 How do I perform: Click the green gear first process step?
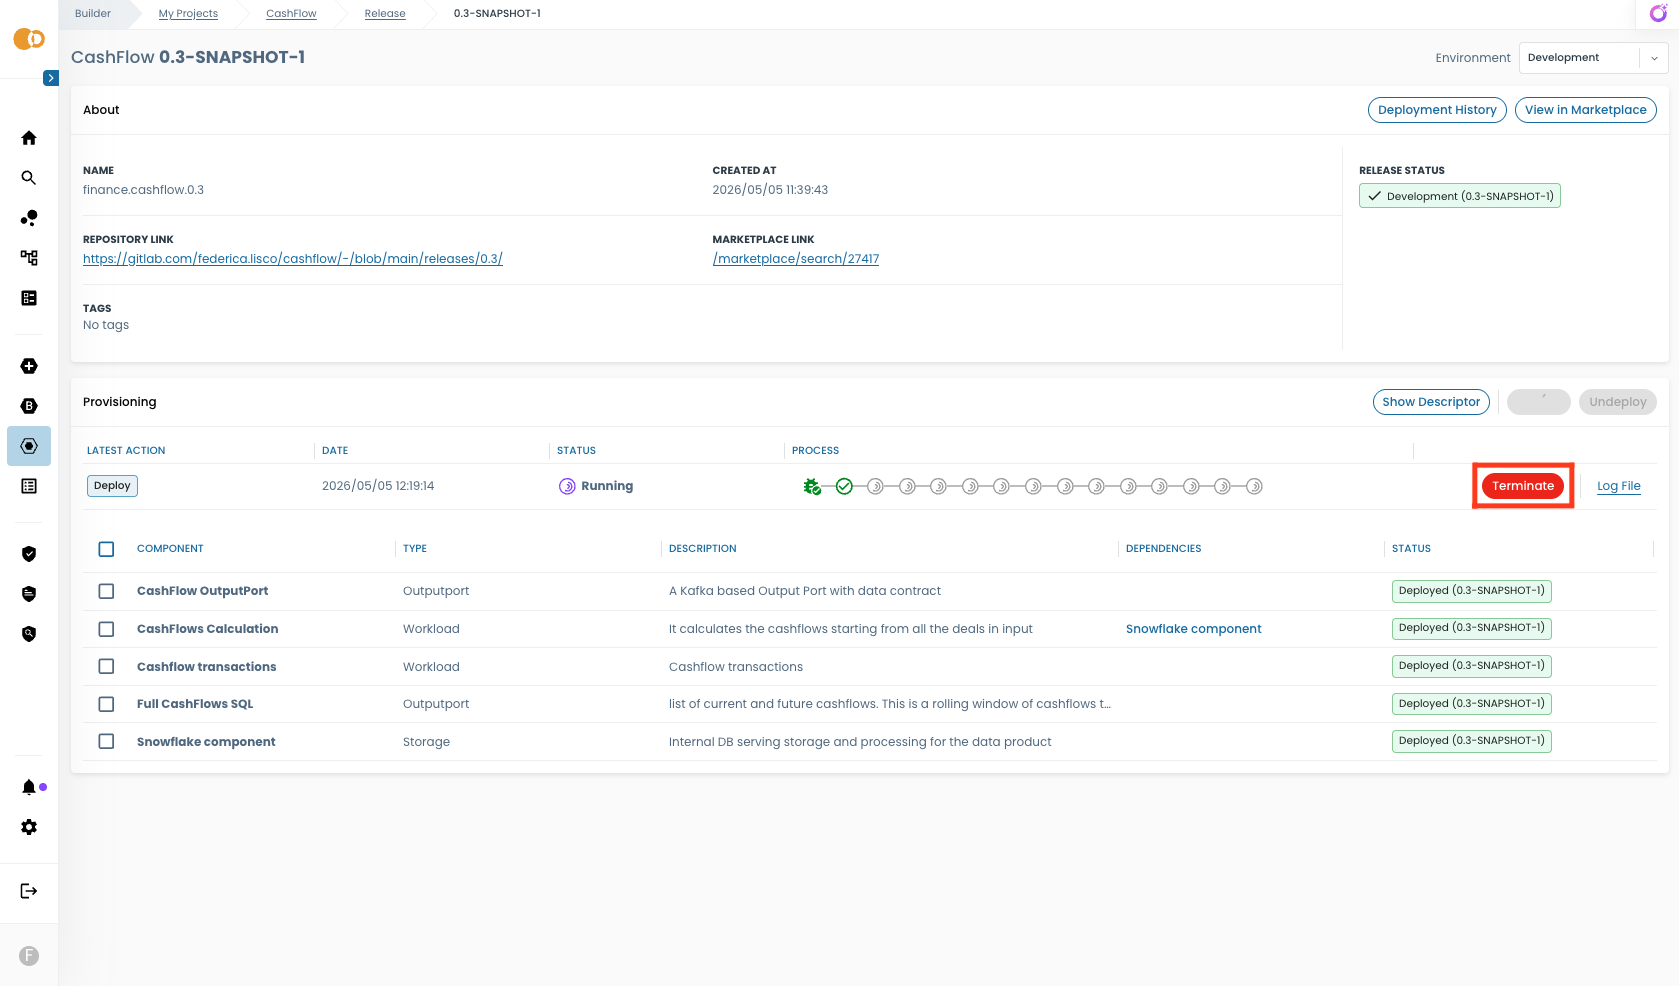[812, 487]
